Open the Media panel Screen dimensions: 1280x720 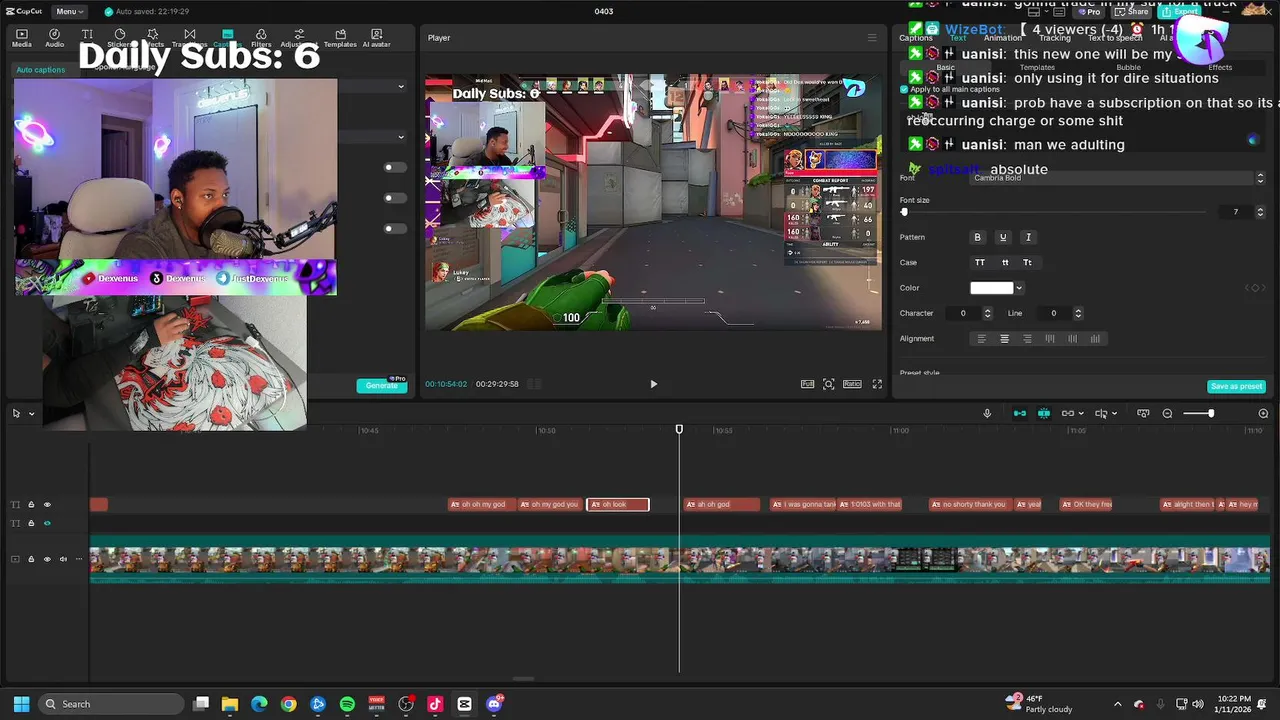coord(21,38)
